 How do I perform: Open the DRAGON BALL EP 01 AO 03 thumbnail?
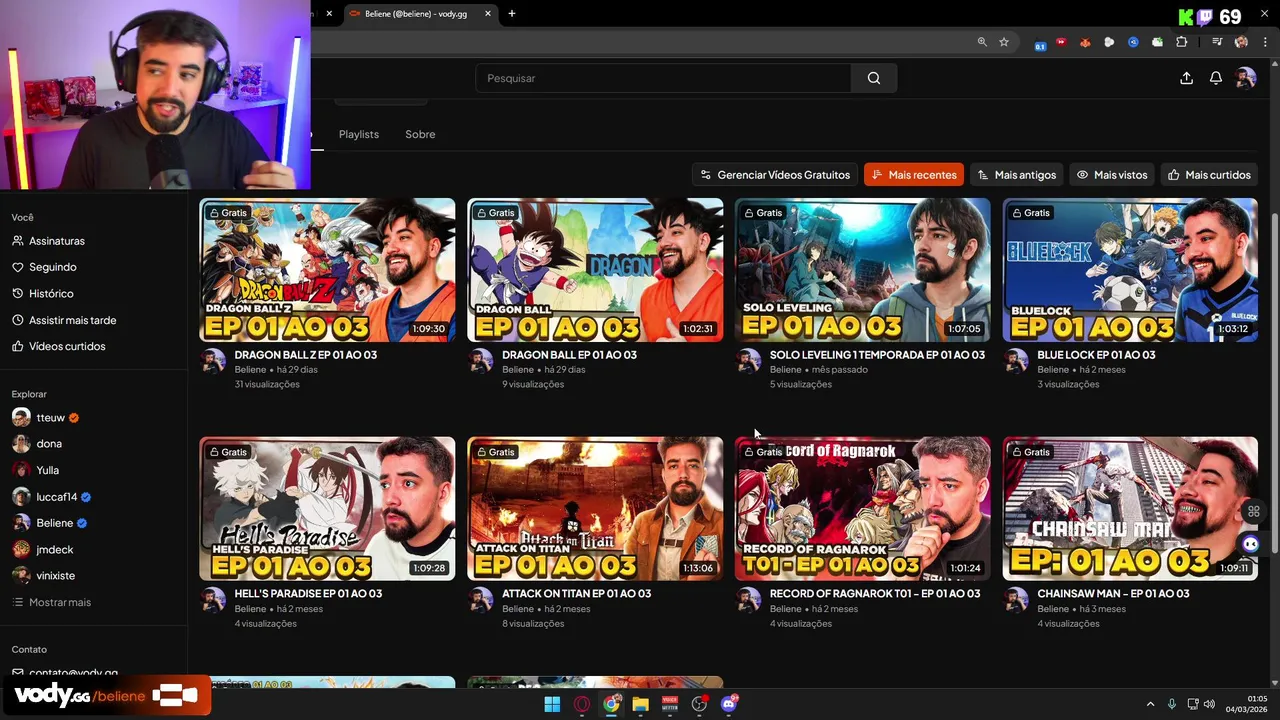click(595, 270)
